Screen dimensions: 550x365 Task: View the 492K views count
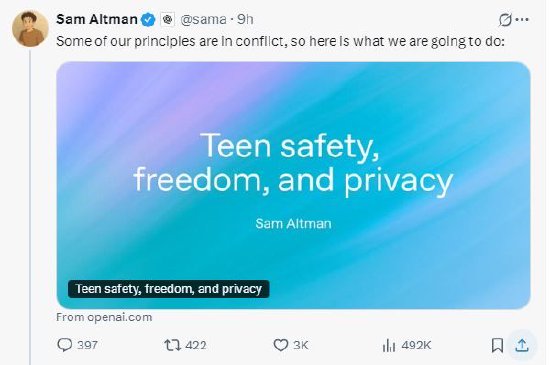point(416,345)
